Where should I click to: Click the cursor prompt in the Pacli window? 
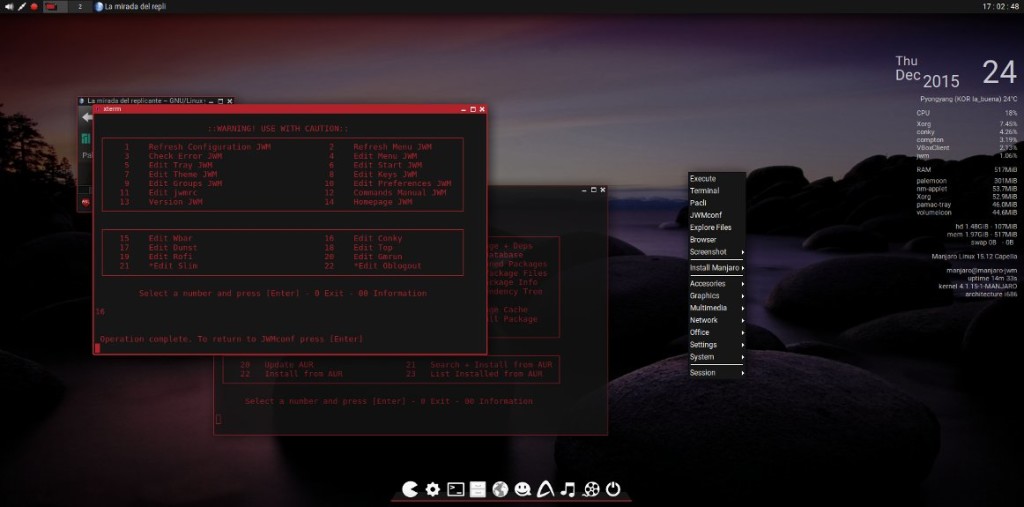[x=219, y=419]
